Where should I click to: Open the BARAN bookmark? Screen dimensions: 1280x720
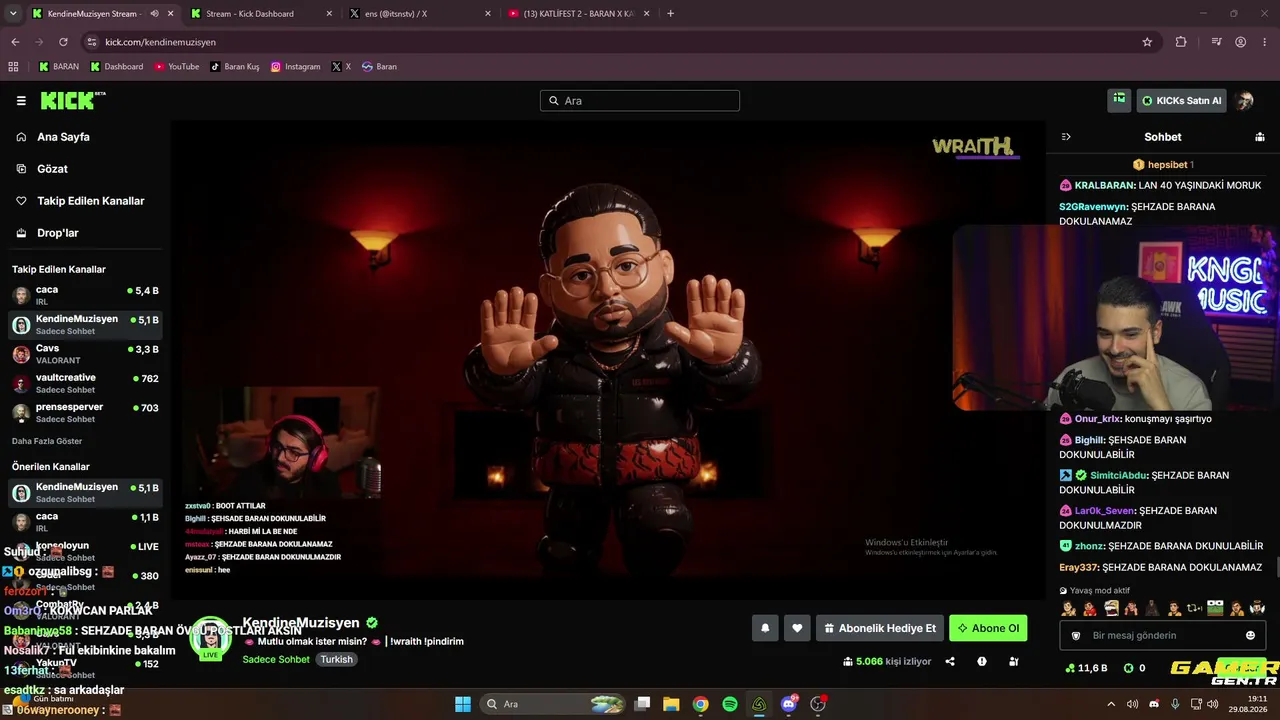(59, 67)
